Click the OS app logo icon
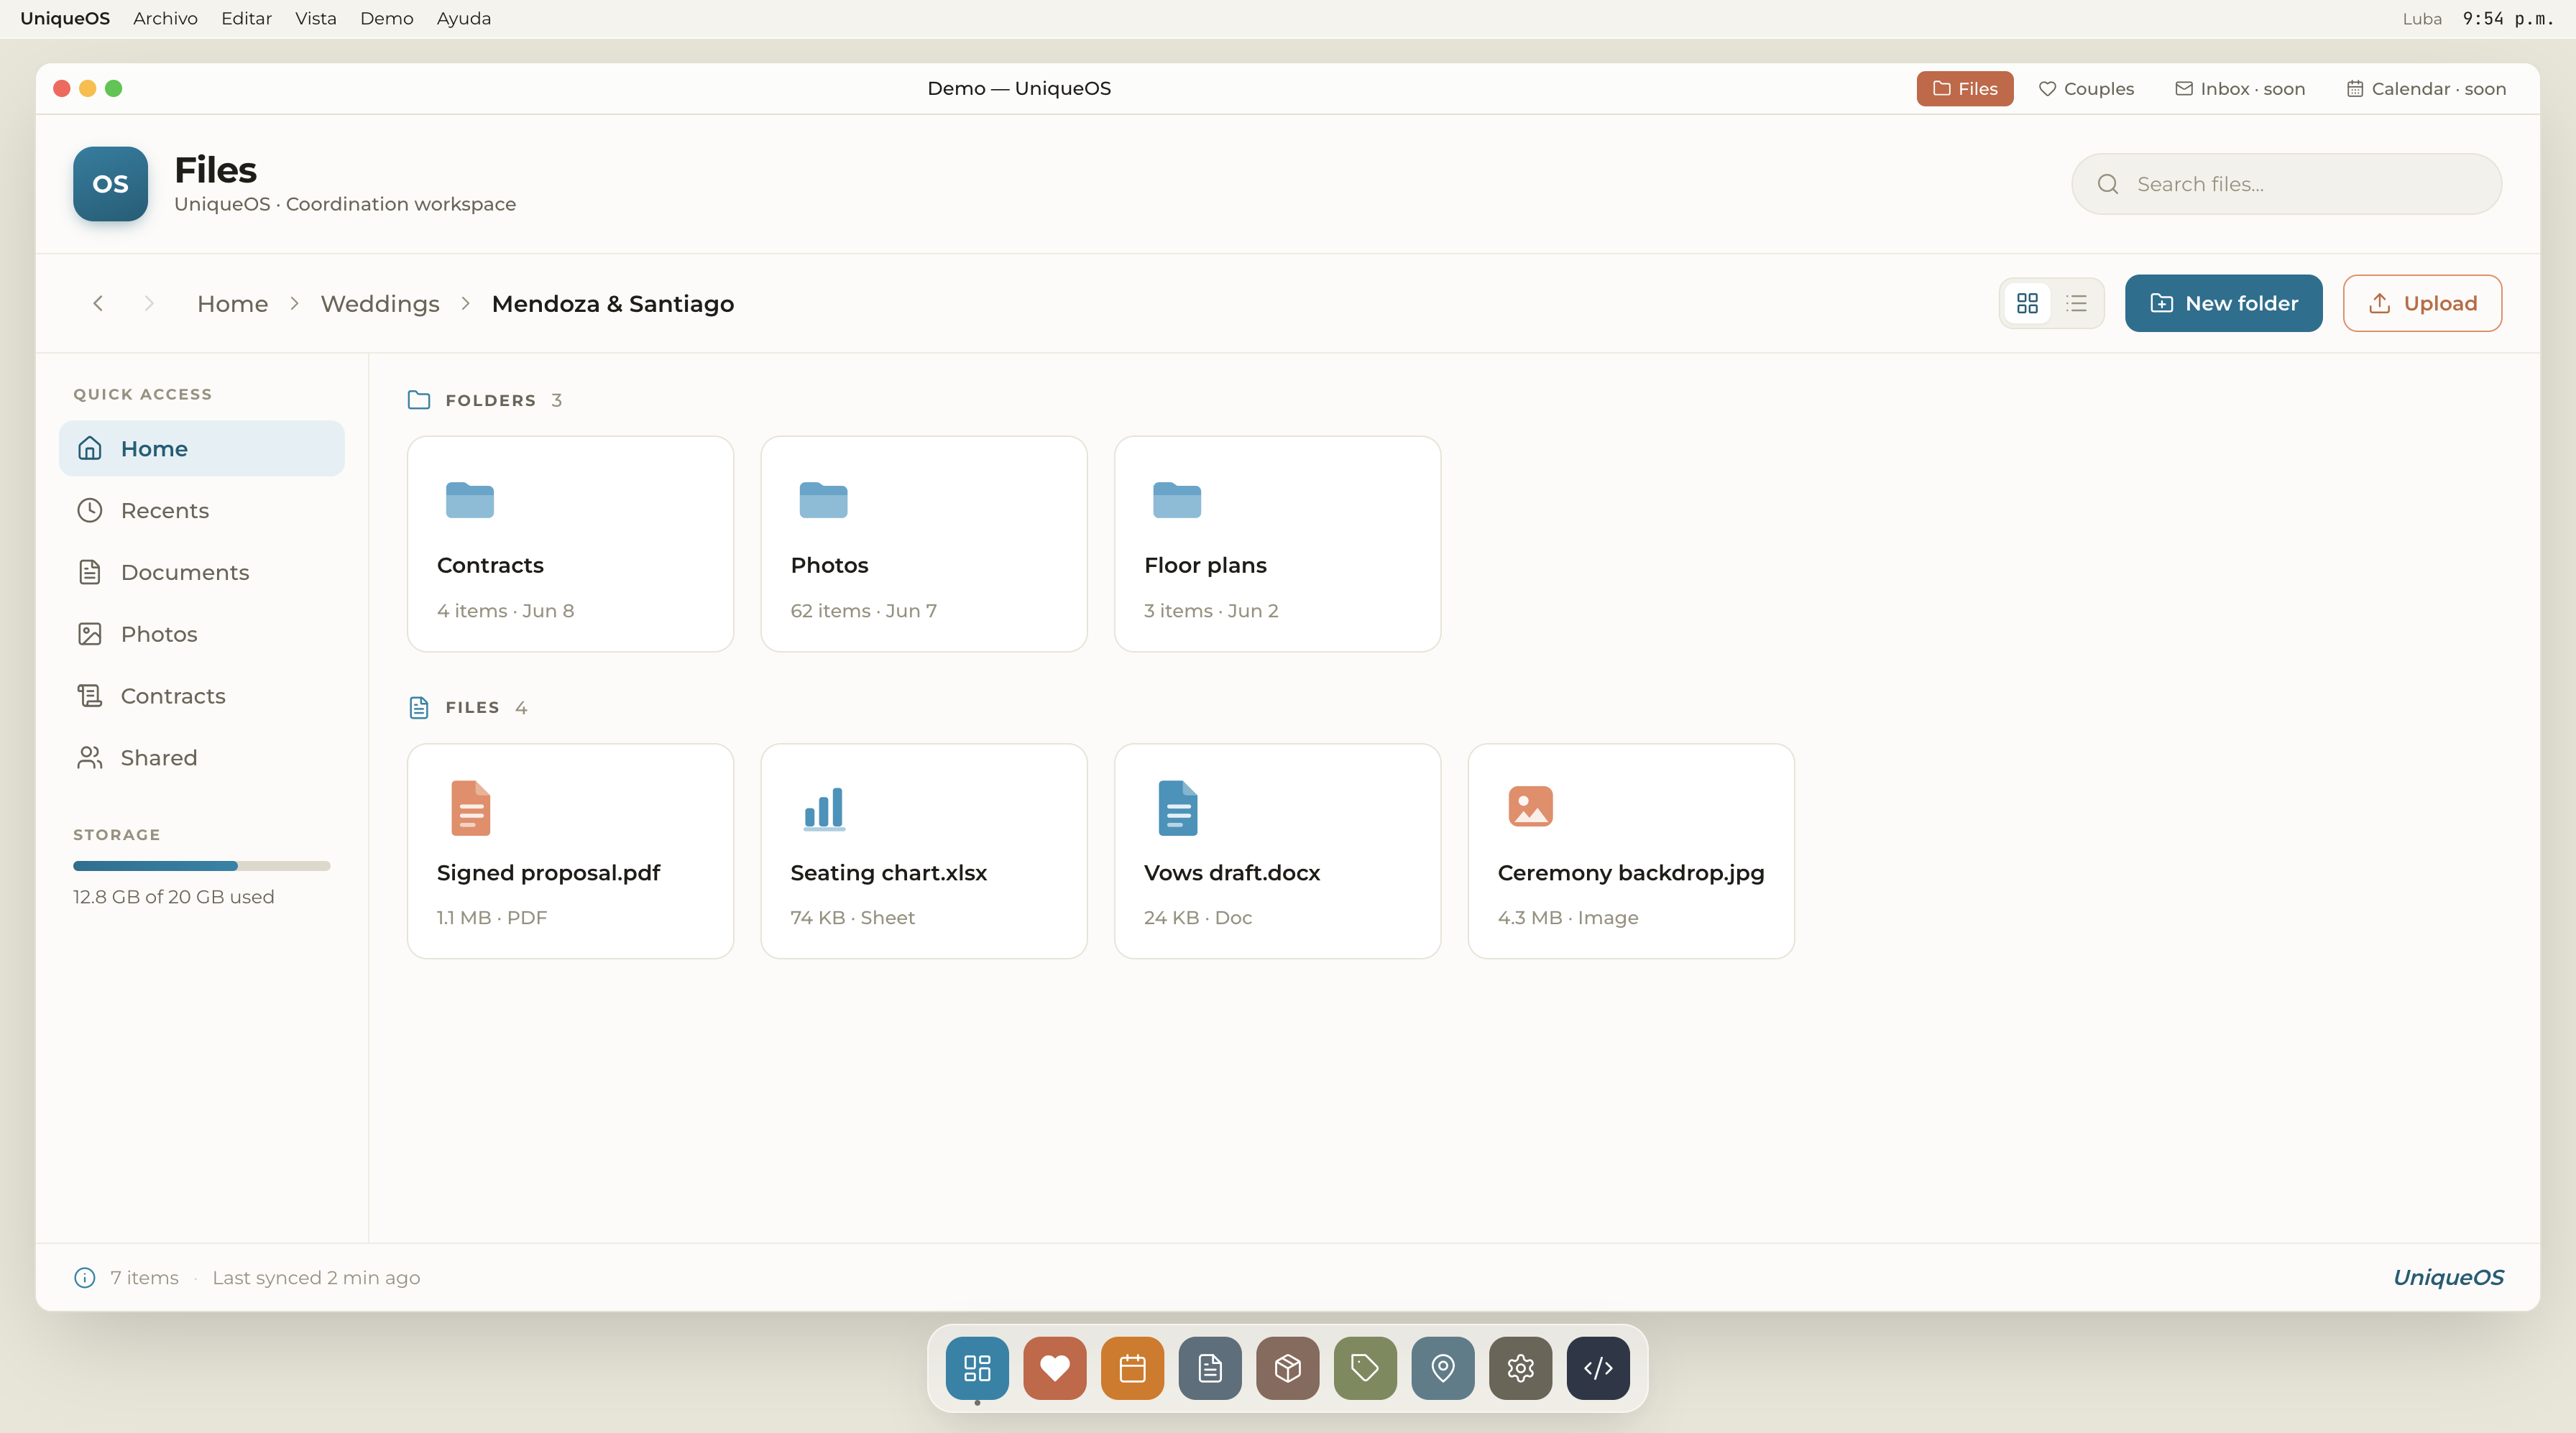 110,184
